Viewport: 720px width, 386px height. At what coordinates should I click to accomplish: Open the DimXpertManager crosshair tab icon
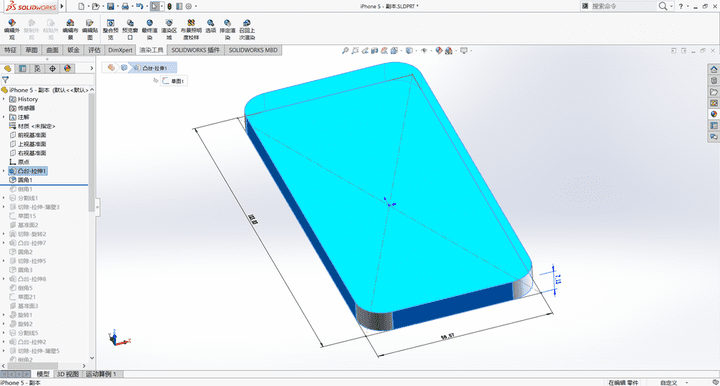(52, 68)
